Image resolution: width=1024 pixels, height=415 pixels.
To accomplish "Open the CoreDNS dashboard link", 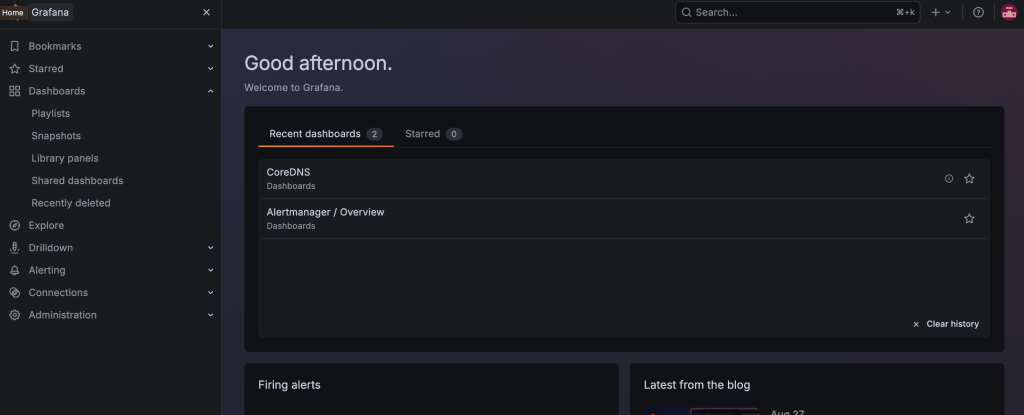I will click(x=288, y=173).
